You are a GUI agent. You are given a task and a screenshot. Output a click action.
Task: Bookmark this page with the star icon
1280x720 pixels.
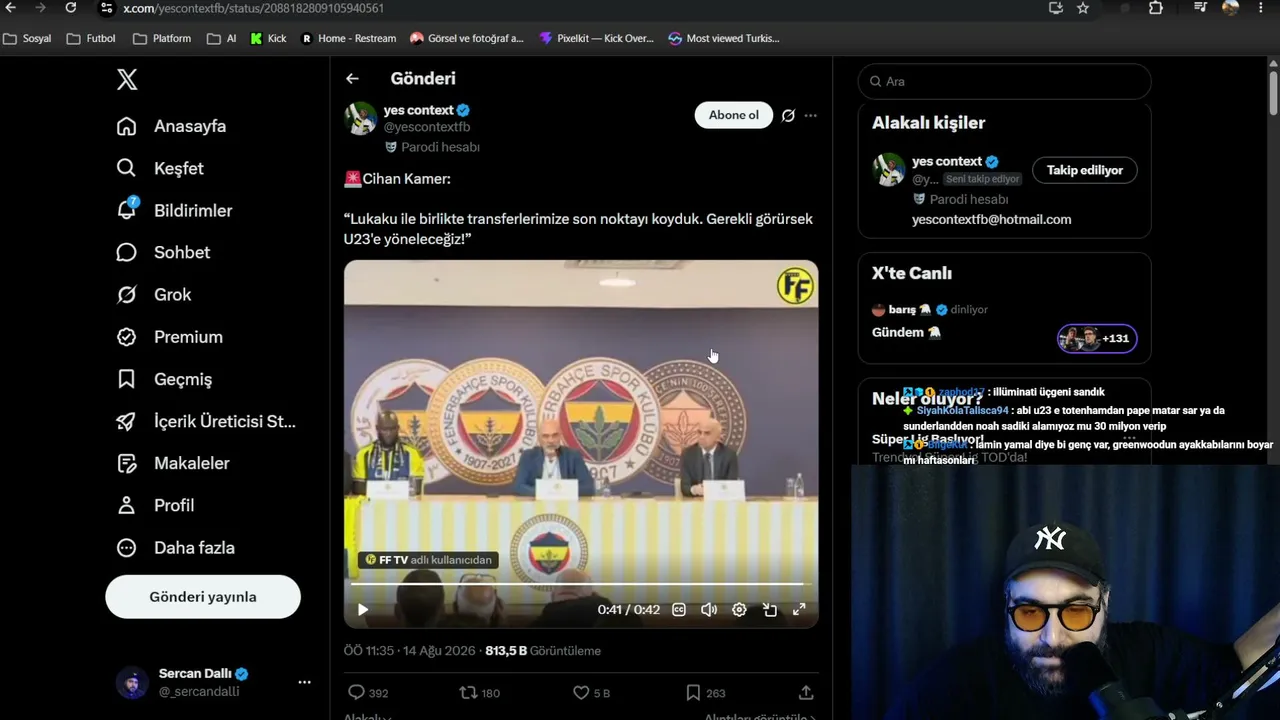[x=1083, y=8]
